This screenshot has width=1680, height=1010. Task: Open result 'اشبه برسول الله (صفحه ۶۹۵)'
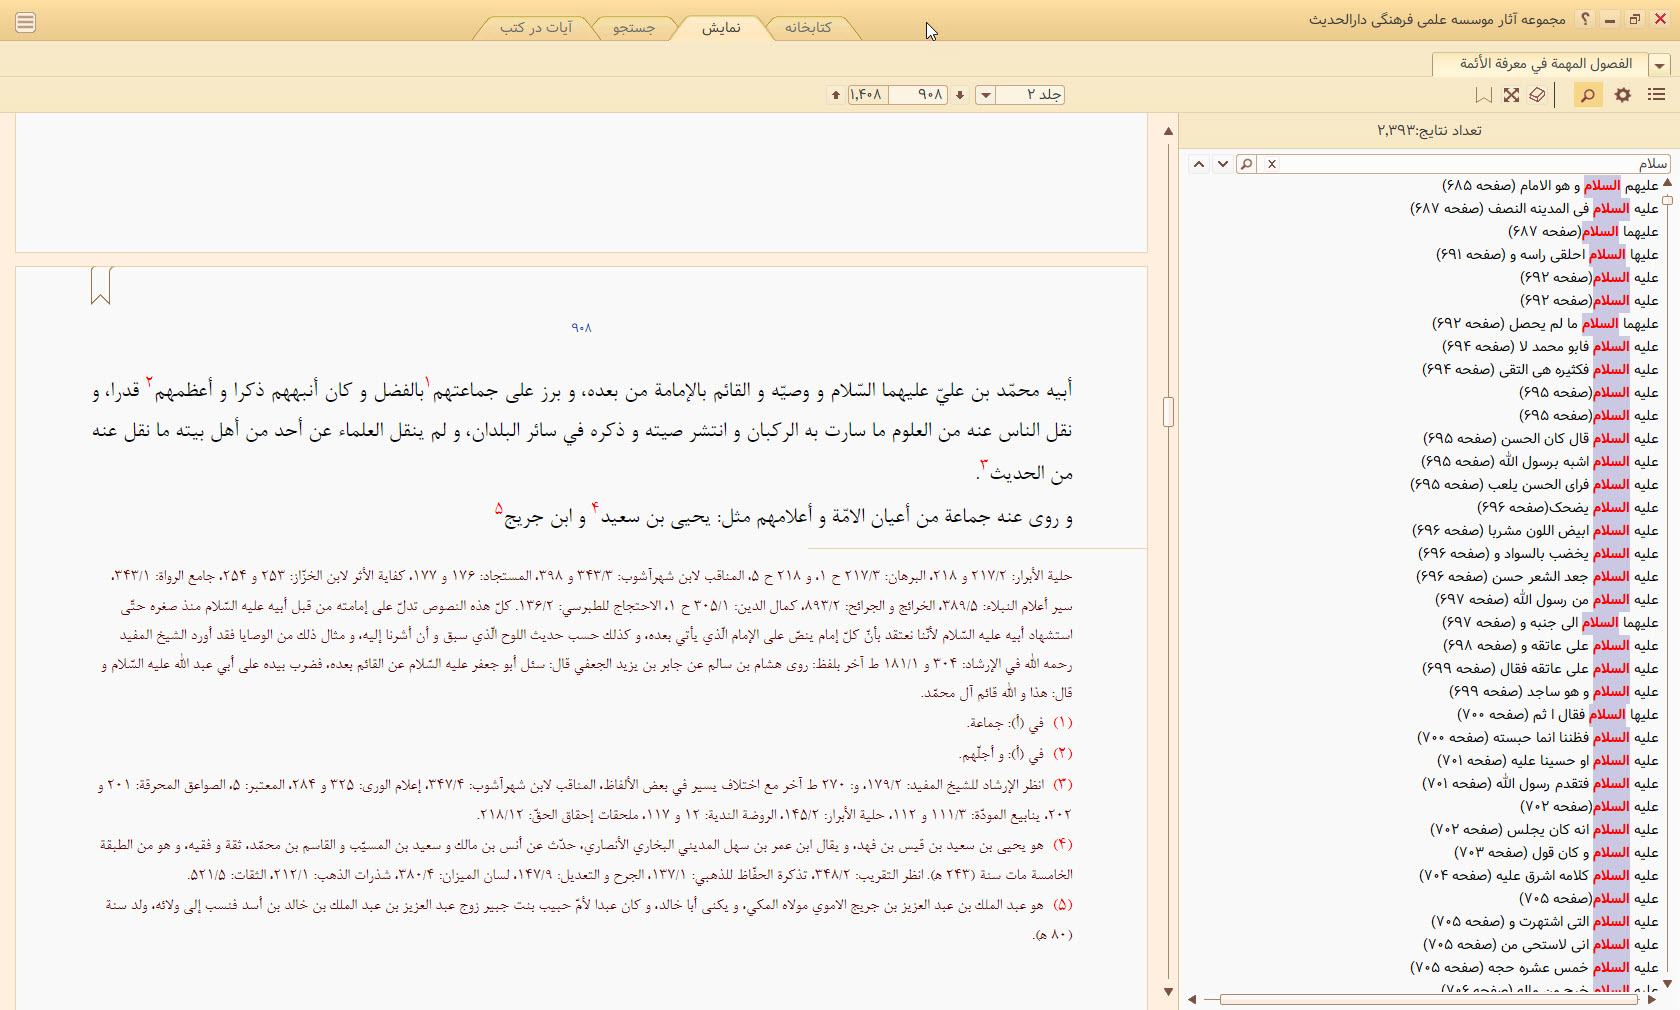coord(1540,461)
